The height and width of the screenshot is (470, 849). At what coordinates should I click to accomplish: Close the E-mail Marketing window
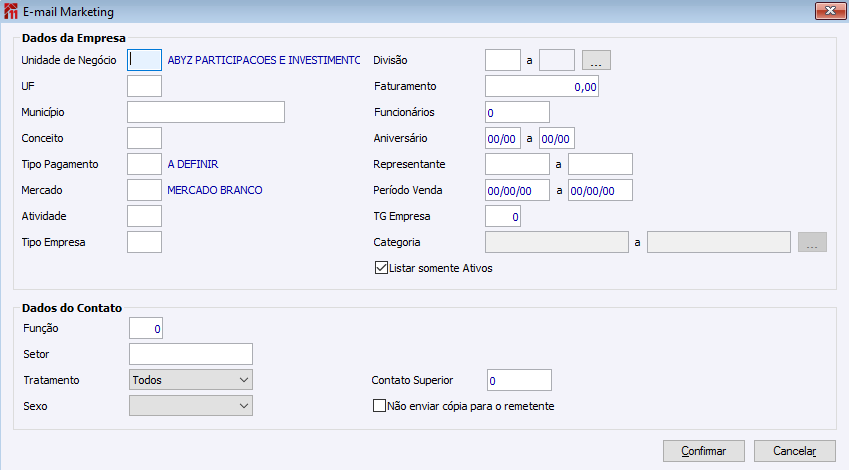[x=829, y=11]
